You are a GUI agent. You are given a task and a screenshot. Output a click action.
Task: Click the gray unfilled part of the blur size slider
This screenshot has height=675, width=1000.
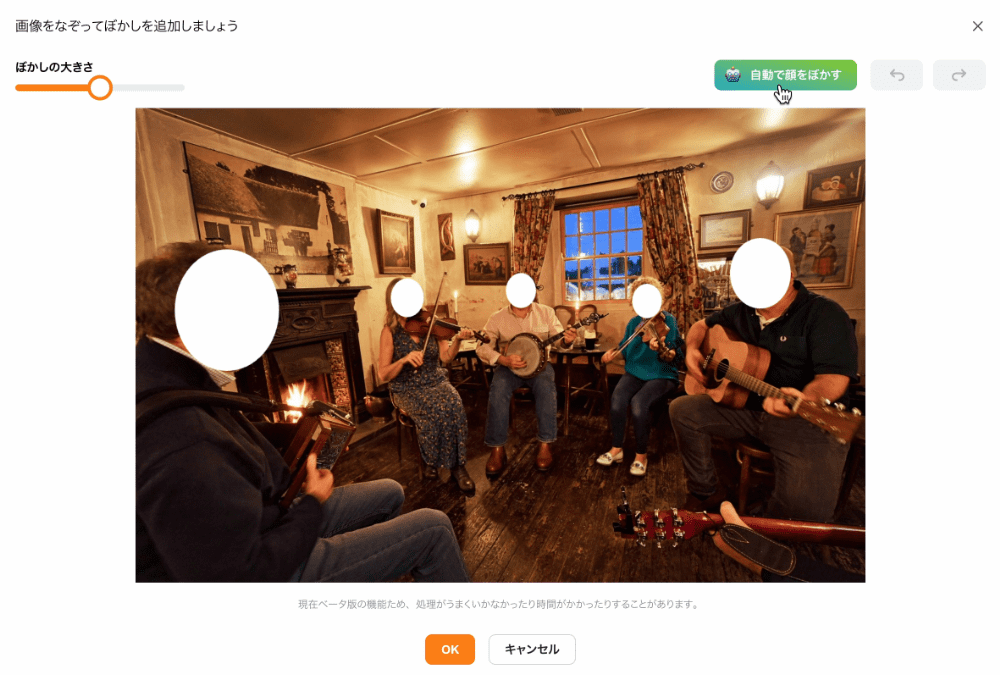click(x=149, y=87)
